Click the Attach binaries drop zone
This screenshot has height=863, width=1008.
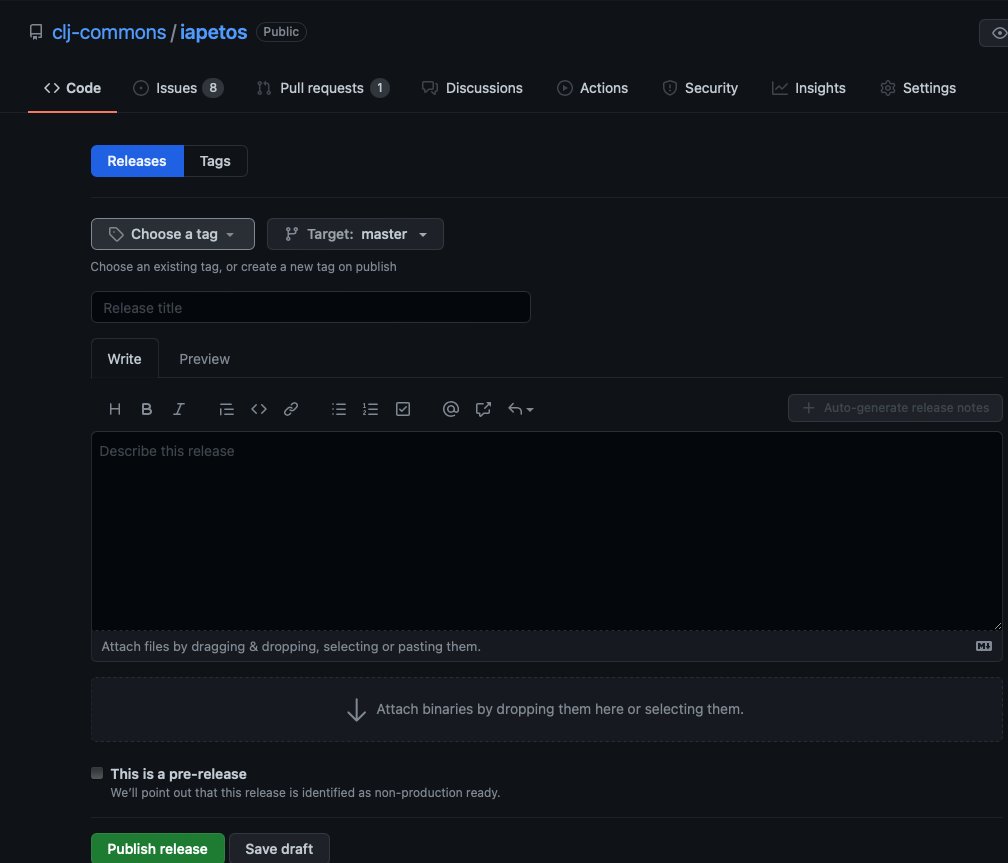click(546, 709)
